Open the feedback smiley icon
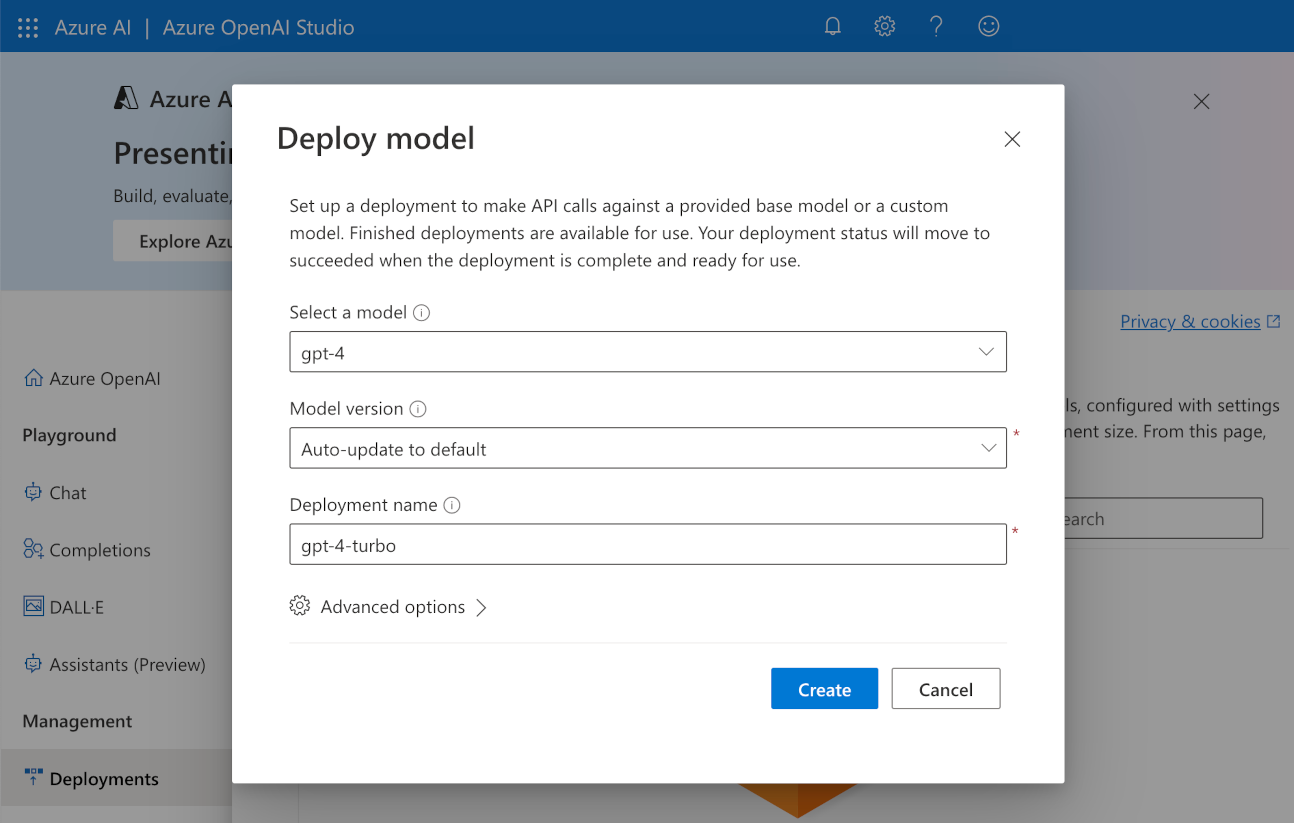Screen dimensions: 1294x823 (988, 26)
